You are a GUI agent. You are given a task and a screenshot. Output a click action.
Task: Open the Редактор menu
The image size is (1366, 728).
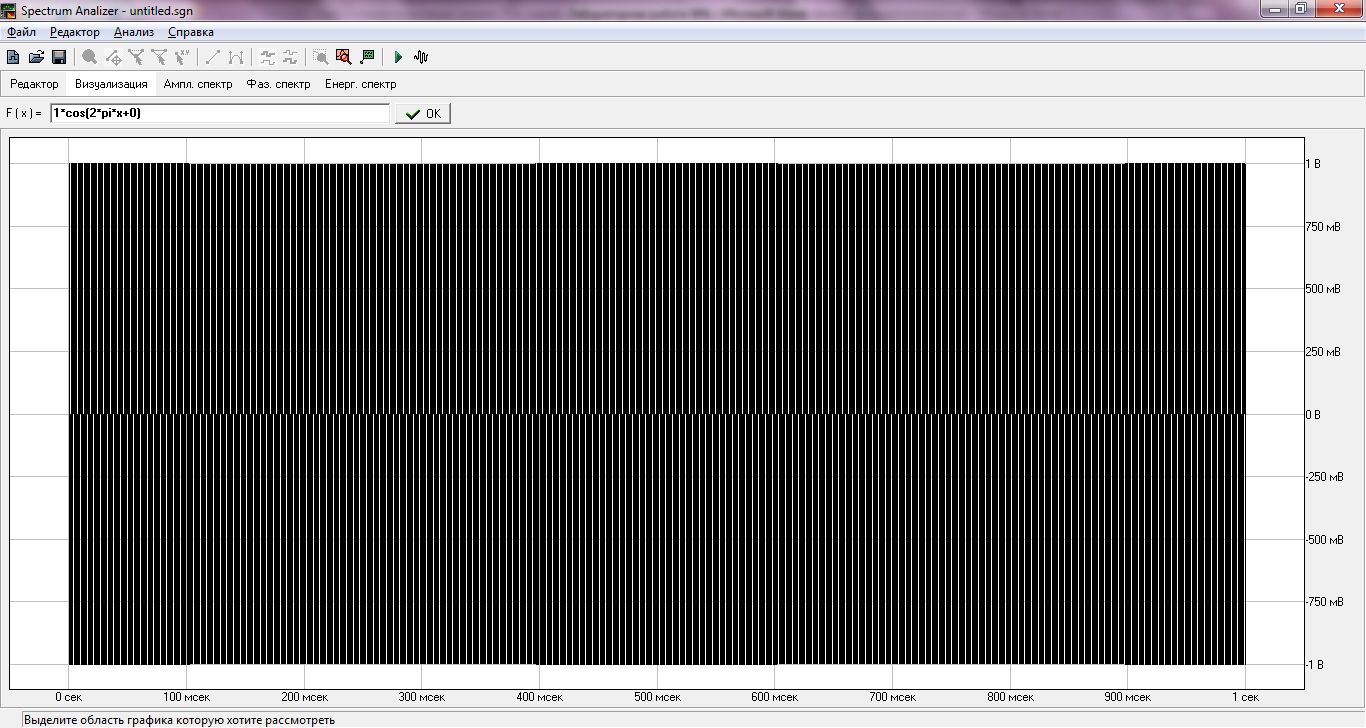pyautogui.click(x=75, y=32)
